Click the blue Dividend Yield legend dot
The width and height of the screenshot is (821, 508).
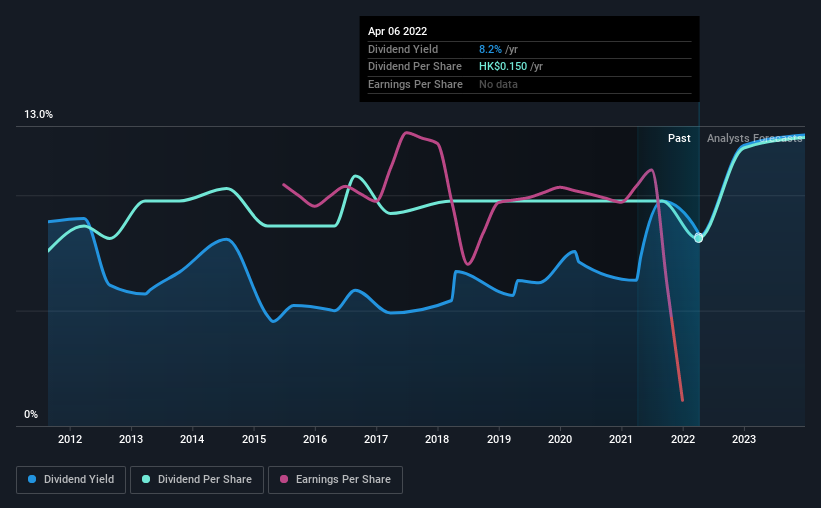(32, 479)
